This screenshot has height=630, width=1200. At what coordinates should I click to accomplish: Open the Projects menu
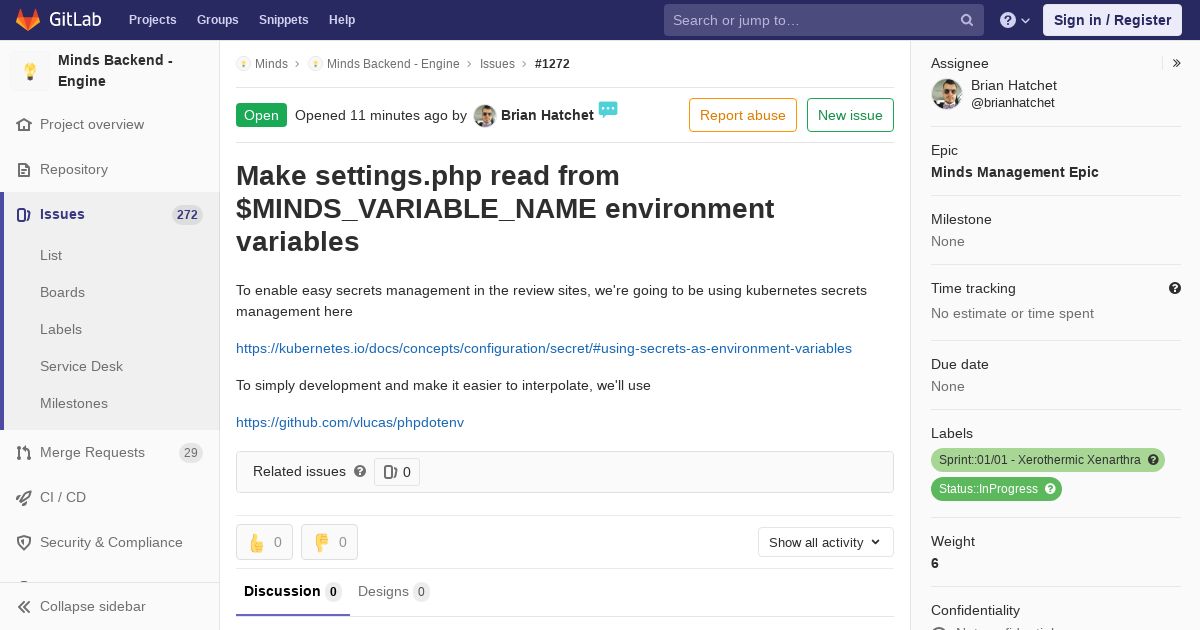[152, 20]
